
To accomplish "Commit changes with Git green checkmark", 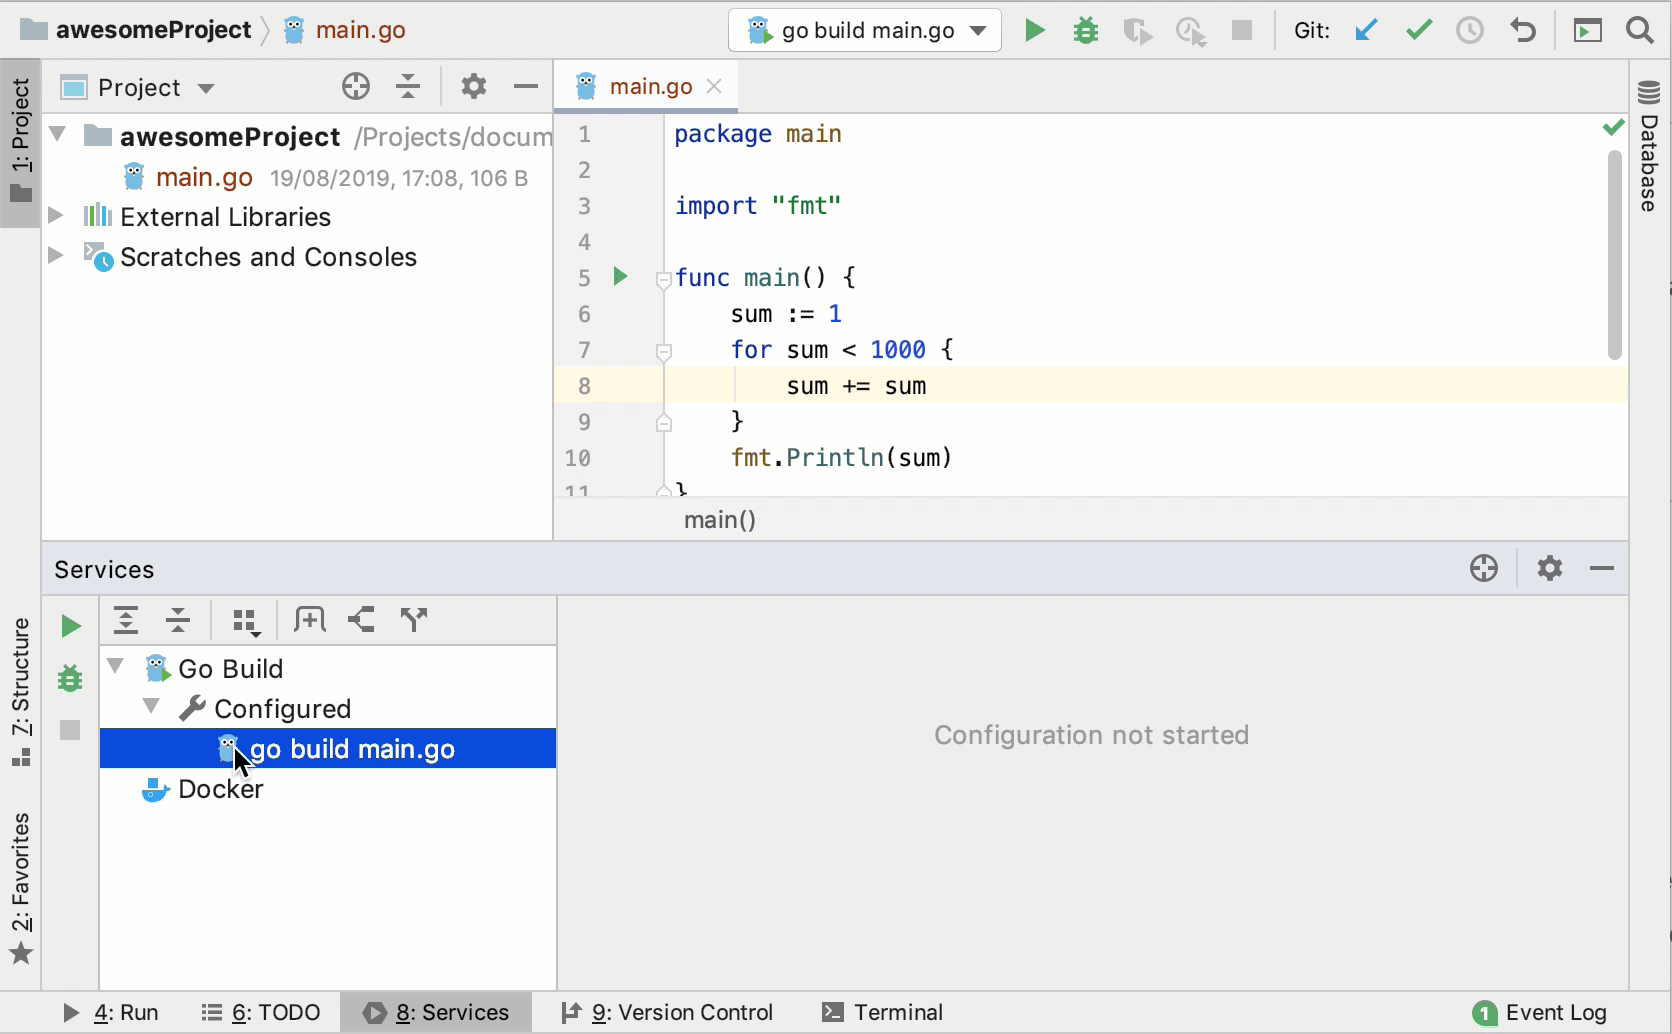I will coord(1418,30).
